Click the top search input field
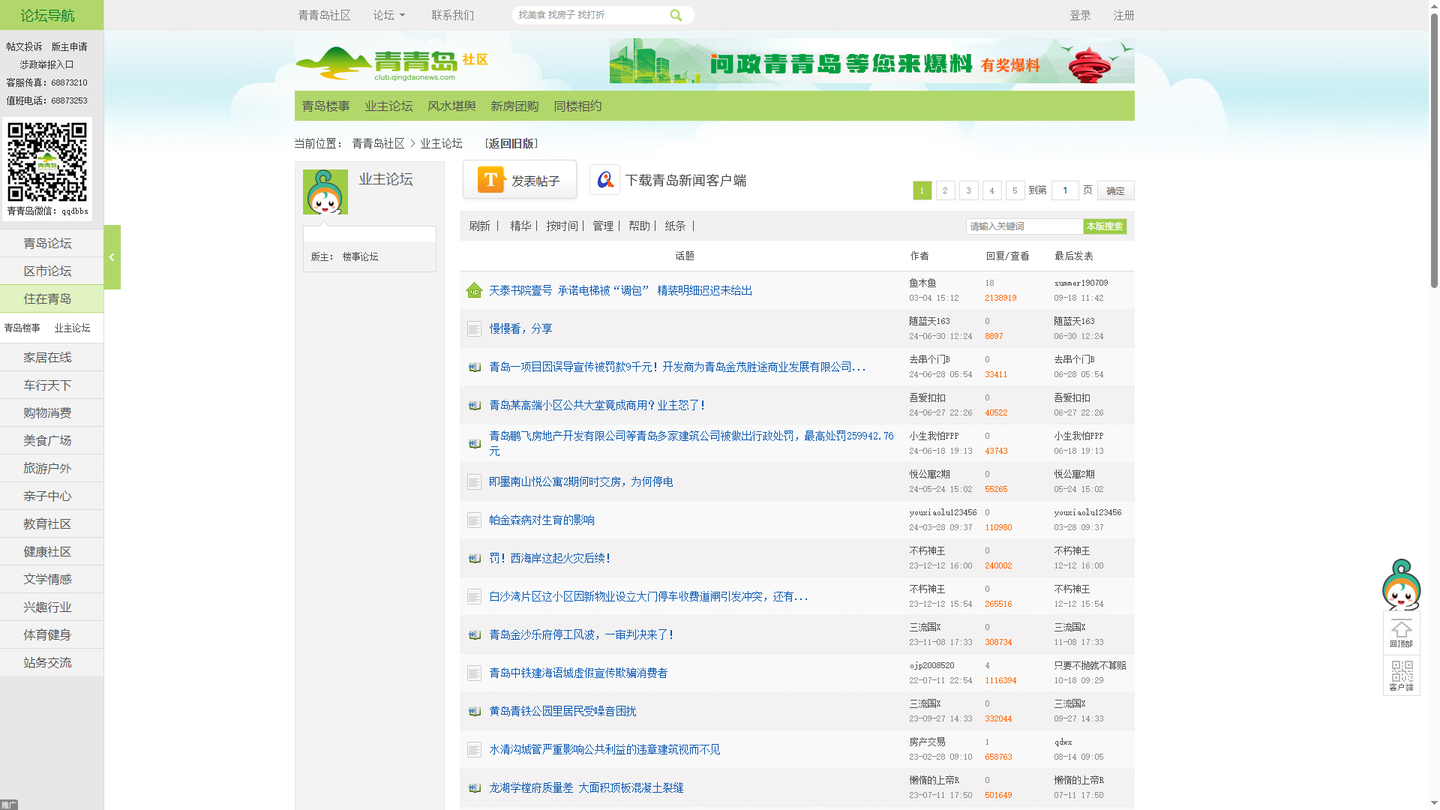This screenshot has width=1440, height=810. [590, 15]
